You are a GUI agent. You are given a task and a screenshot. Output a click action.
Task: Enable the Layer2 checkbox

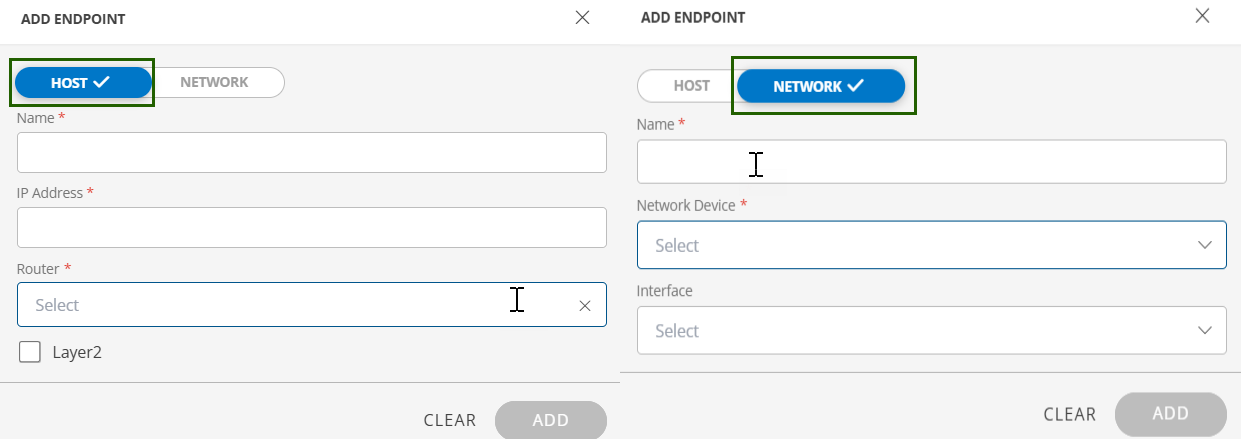30,352
